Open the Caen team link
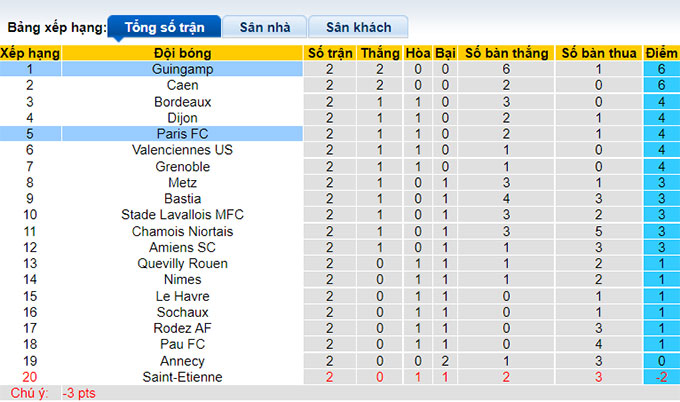The width and height of the screenshot is (680, 402). pos(183,86)
